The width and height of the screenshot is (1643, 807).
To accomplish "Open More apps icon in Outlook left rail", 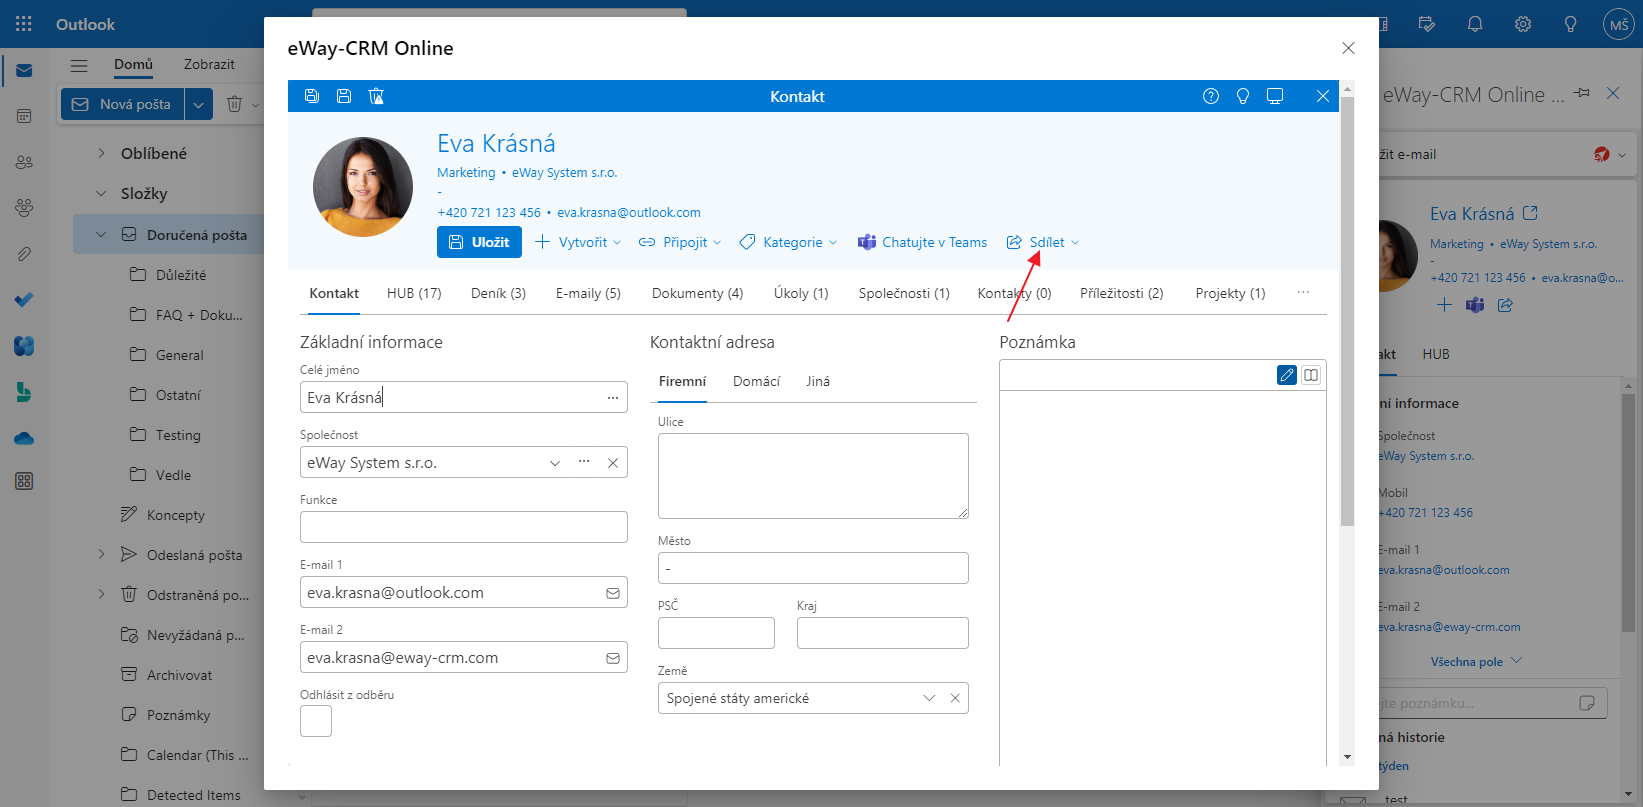I will [24, 481].
